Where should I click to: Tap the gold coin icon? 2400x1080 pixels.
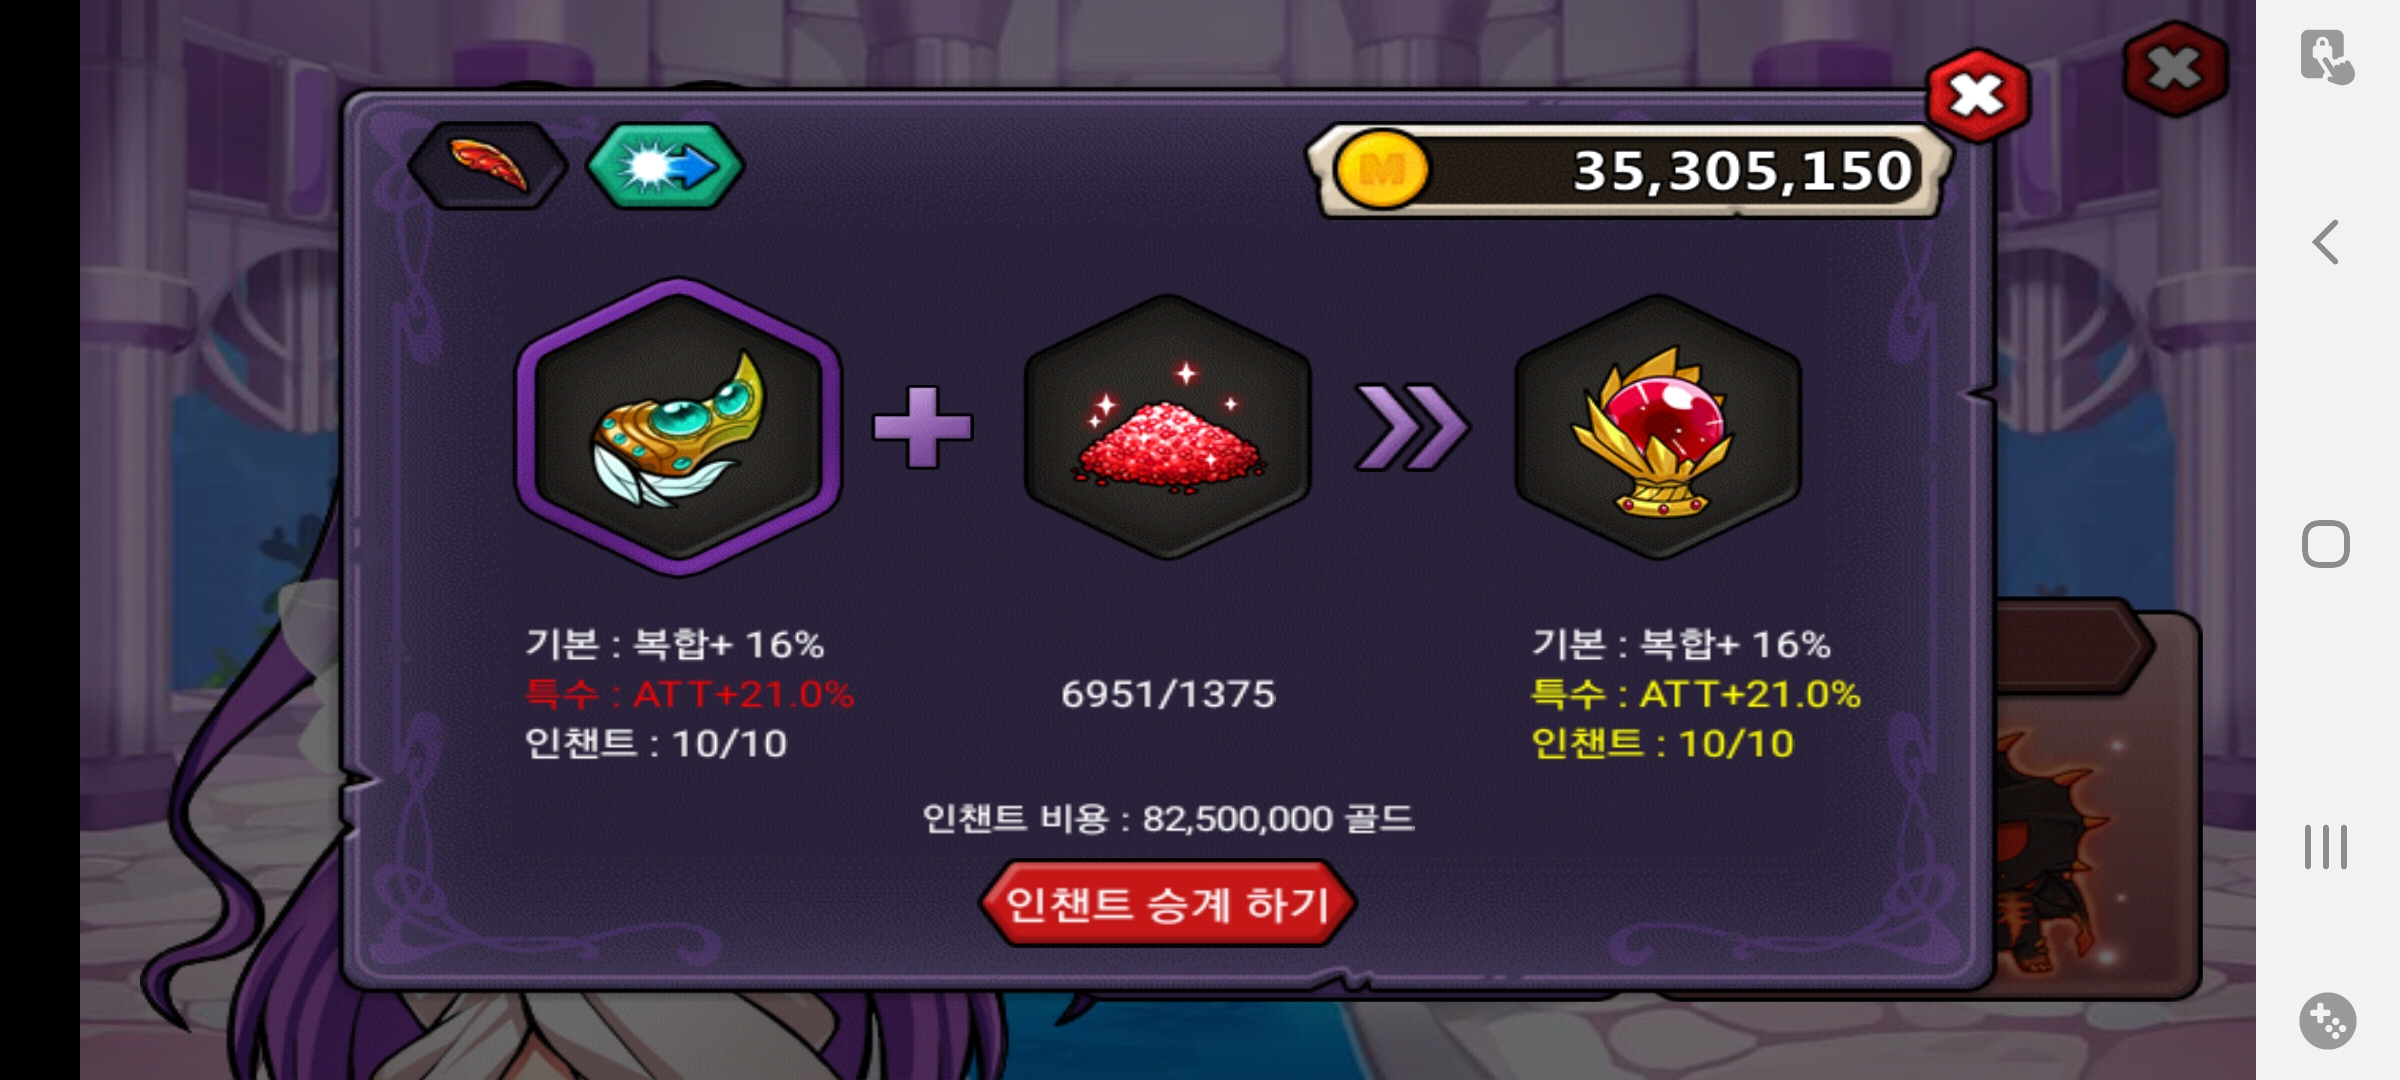pos(1382,171)
